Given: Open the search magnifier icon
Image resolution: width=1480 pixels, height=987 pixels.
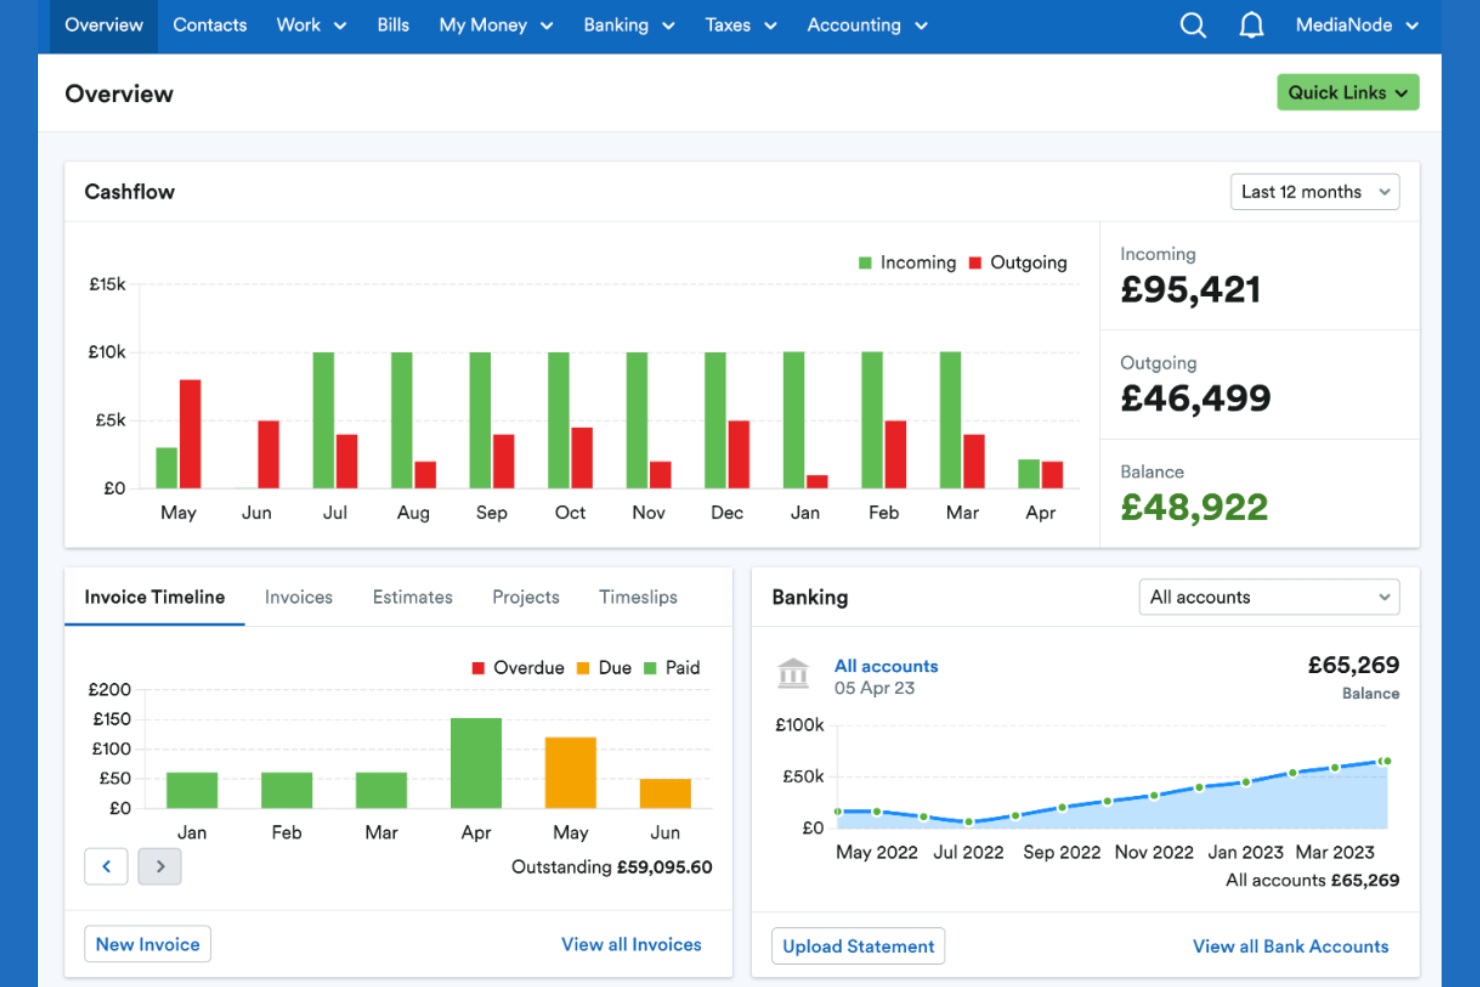Looking at the screenshot, I should pos(1193,25).
